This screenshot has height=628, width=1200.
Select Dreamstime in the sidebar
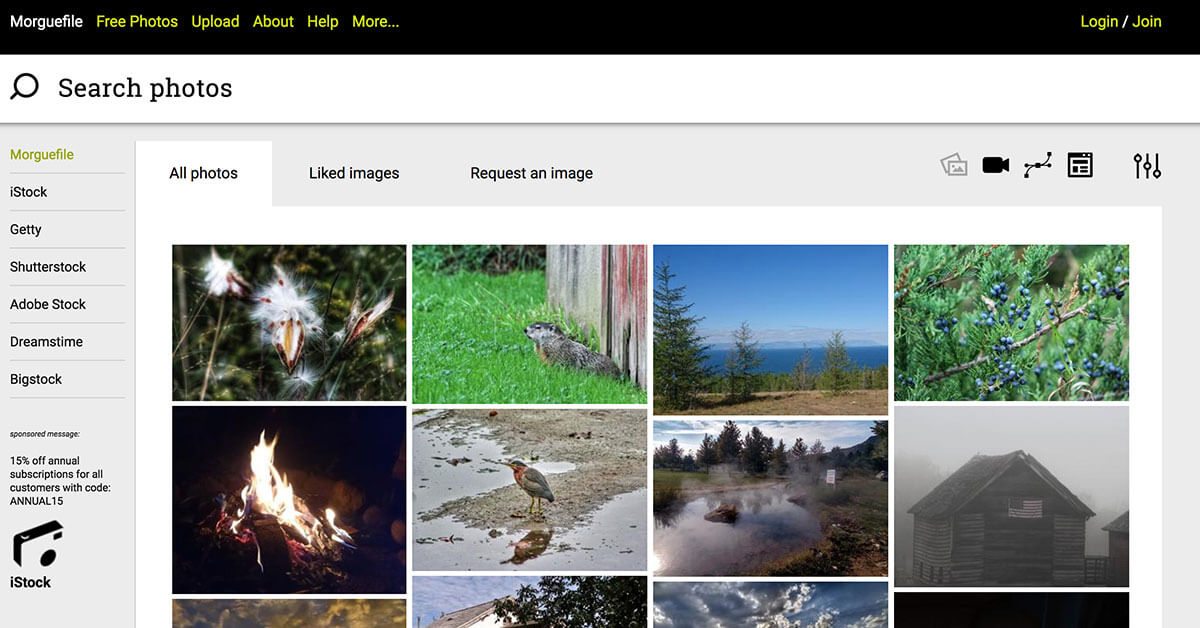click(46, 342)
